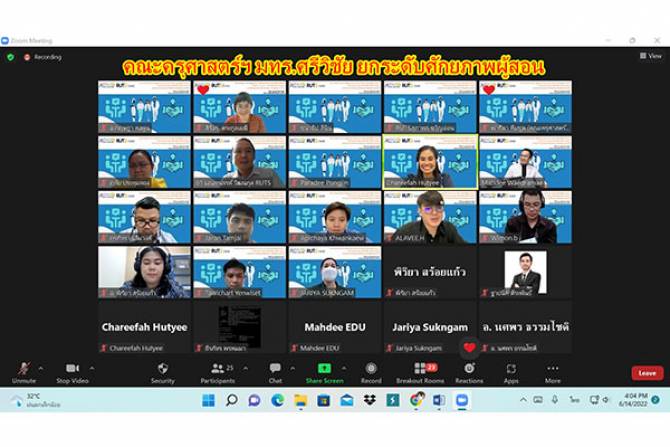Open the View layout menu

651,56
